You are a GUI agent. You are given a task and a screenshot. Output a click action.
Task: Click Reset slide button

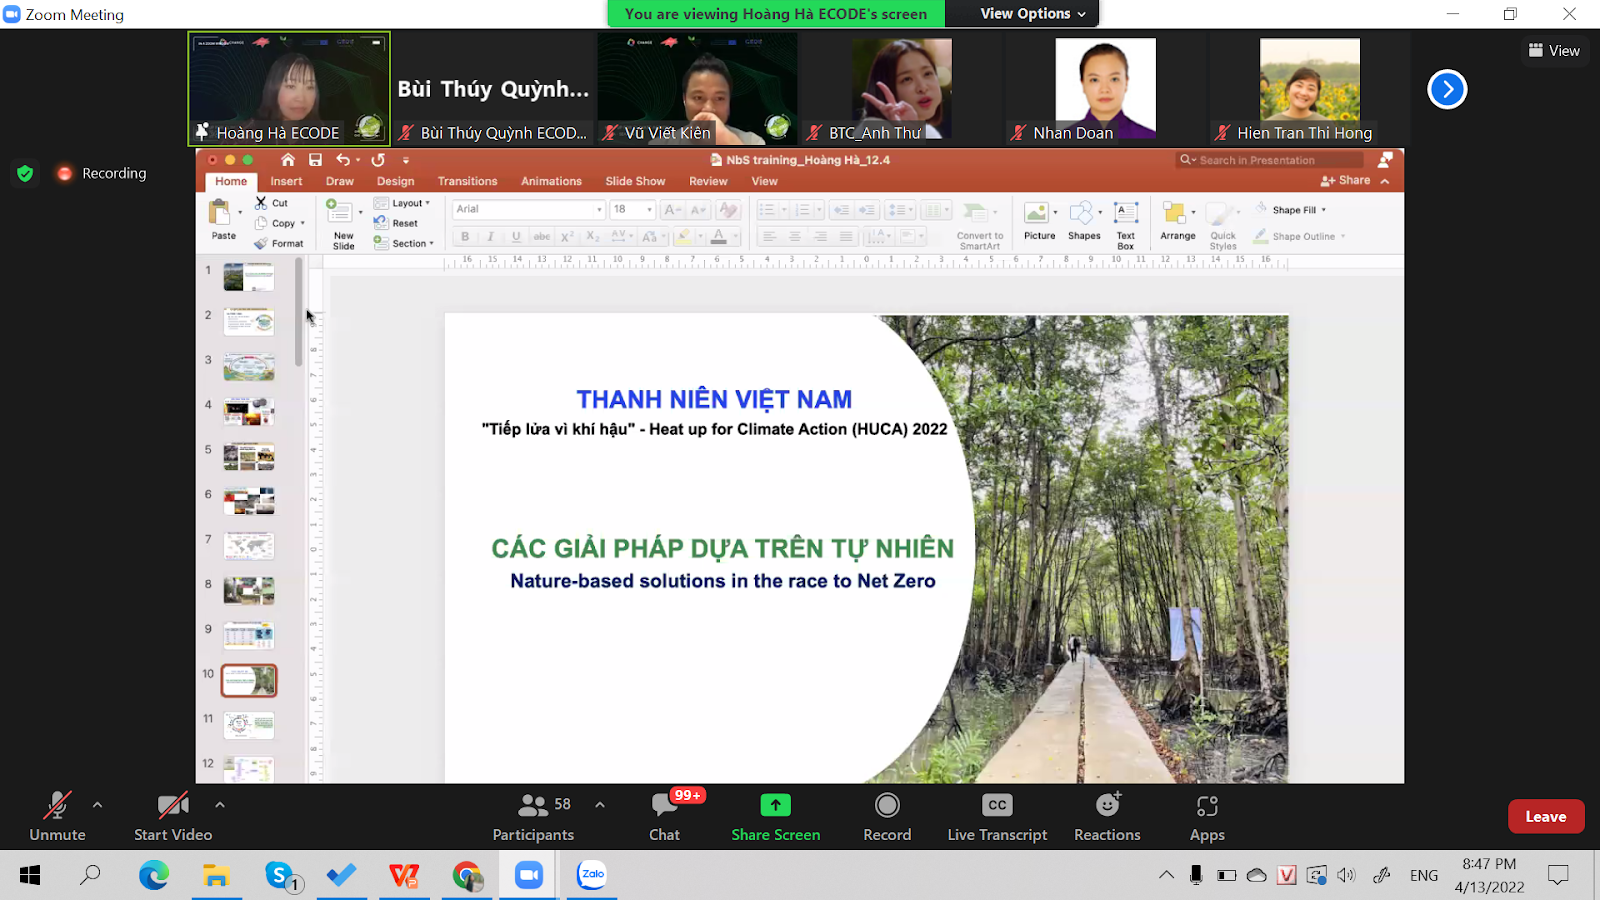[x=396, y=223]
